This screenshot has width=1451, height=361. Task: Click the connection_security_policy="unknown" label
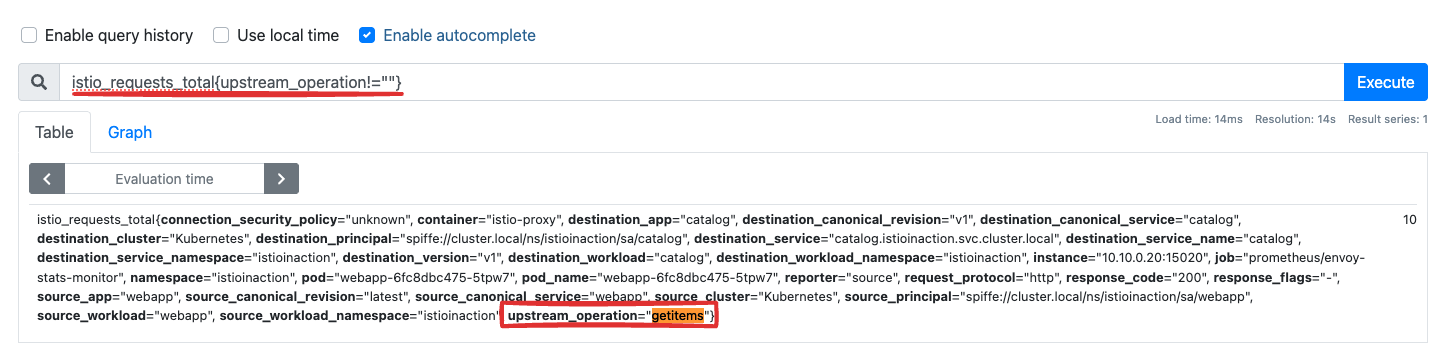tap(287, 219)
